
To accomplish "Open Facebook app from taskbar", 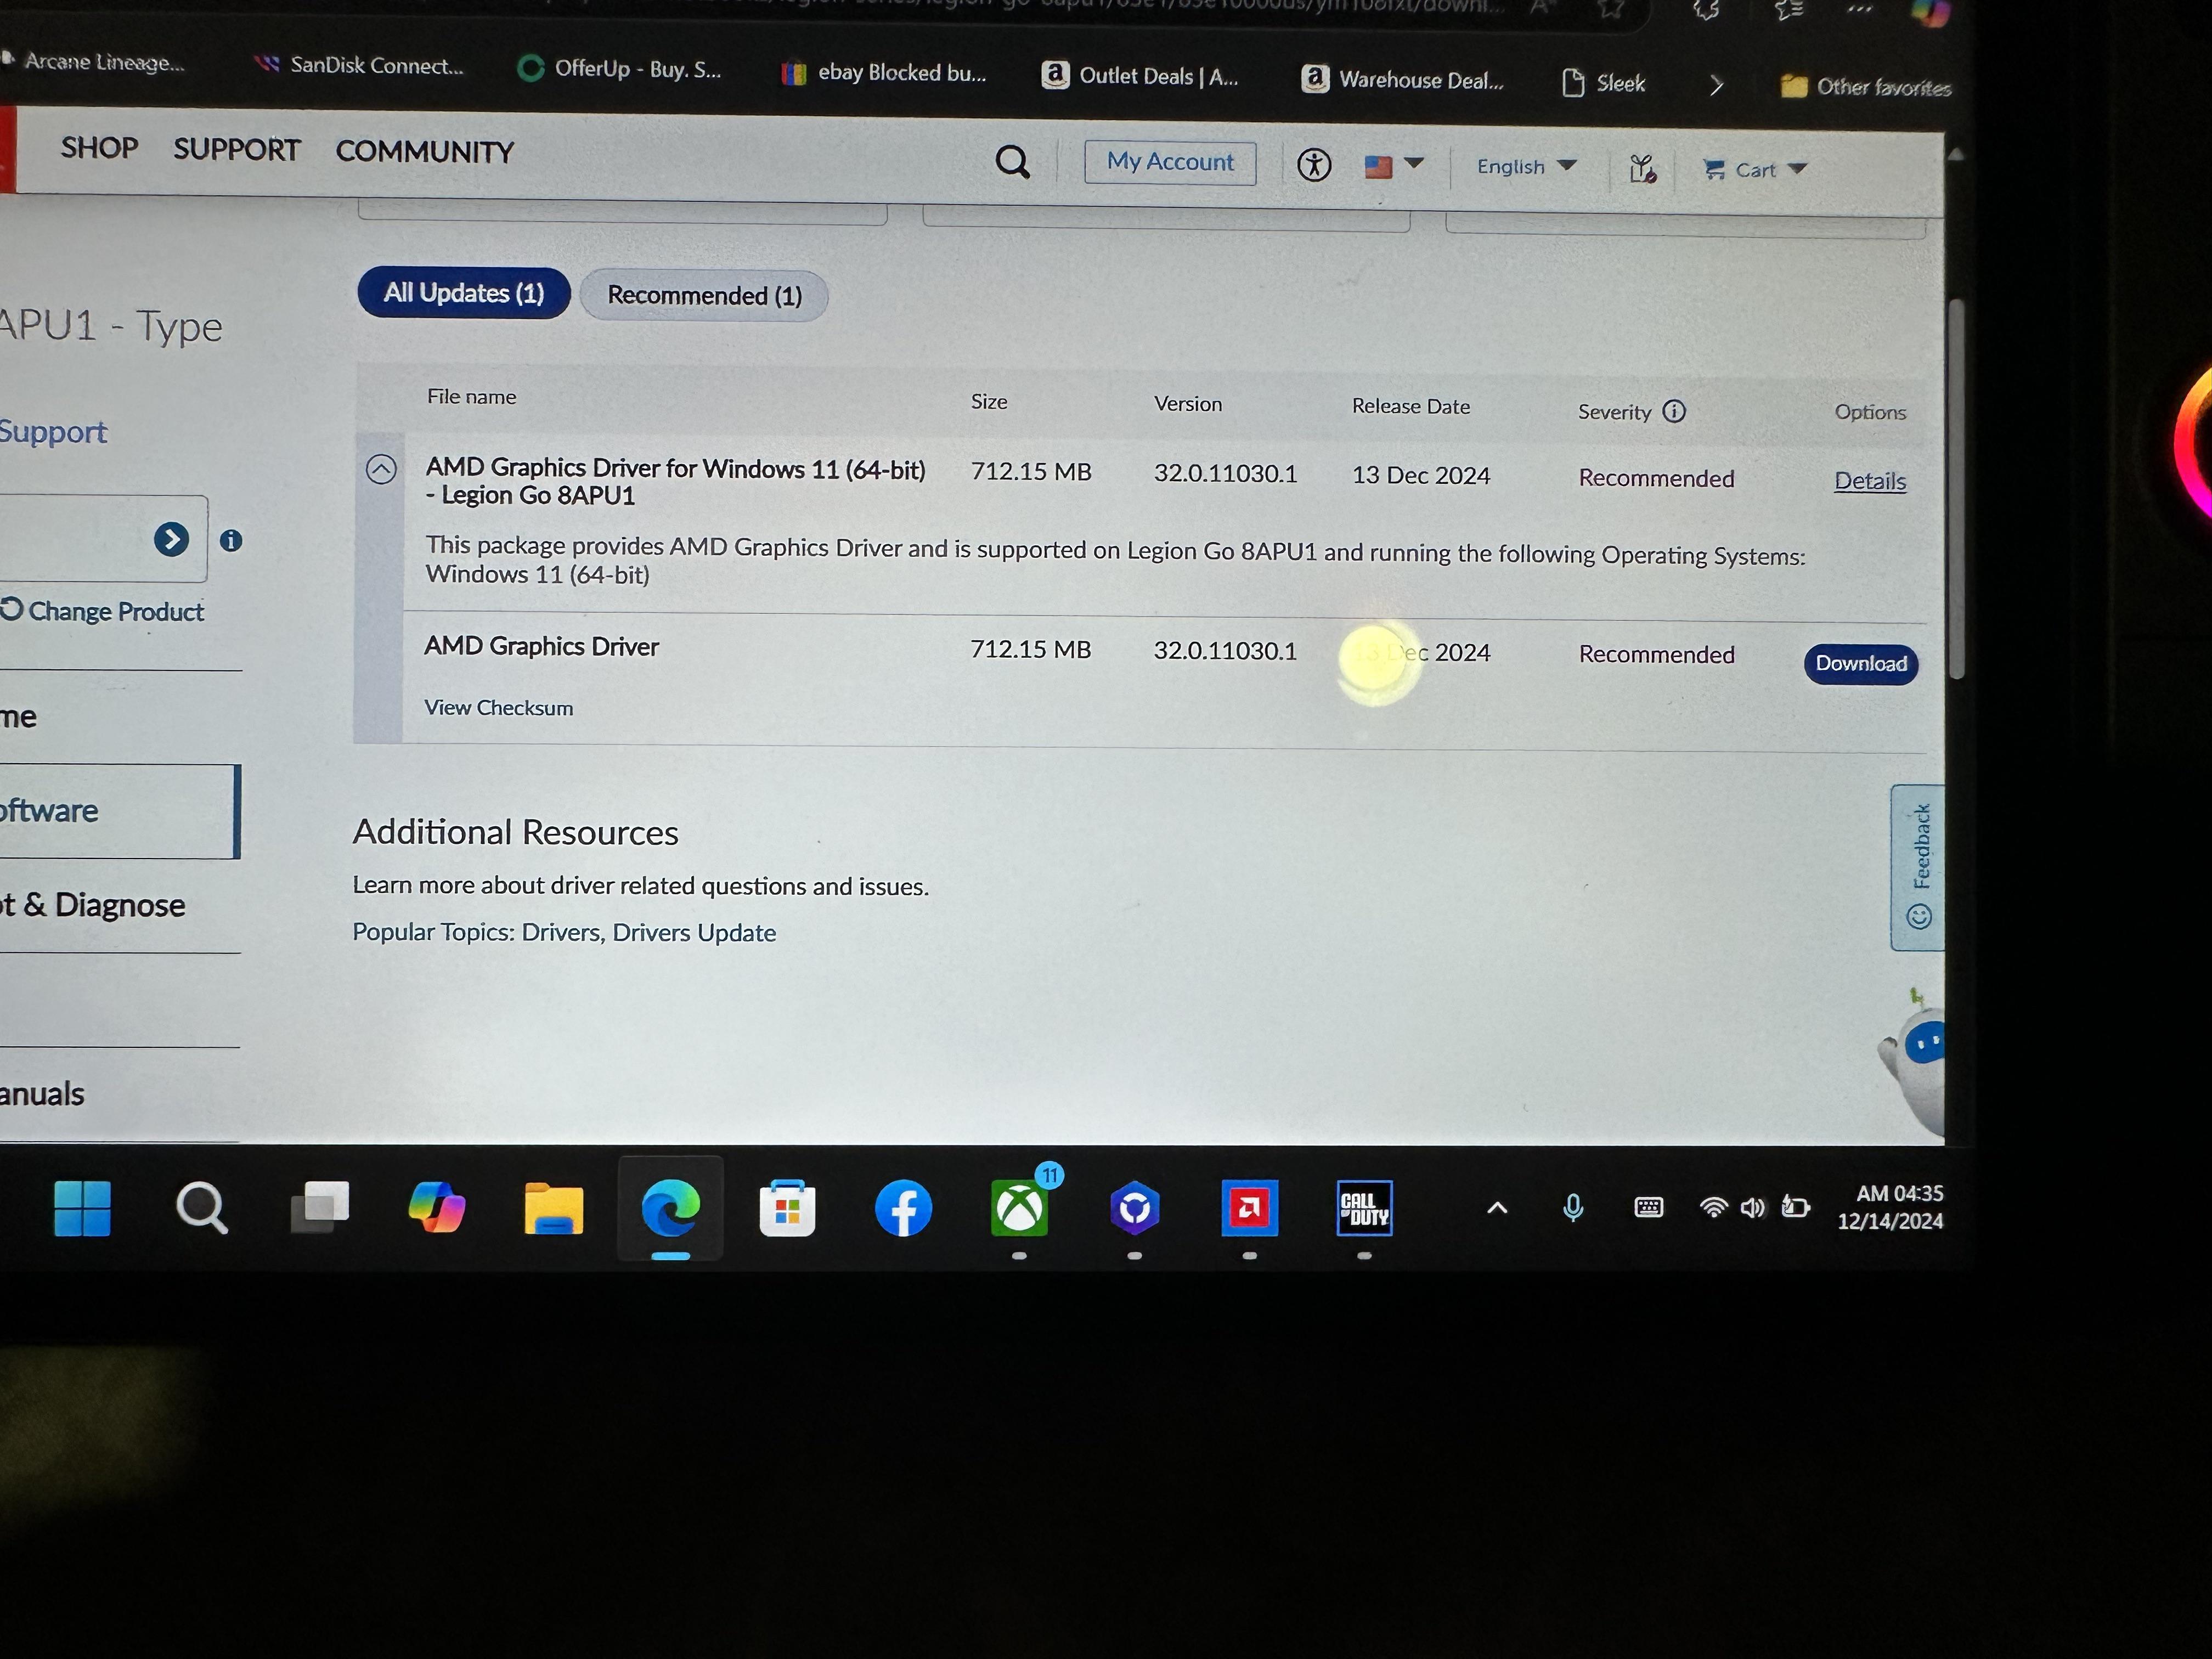I will 903,1209.
